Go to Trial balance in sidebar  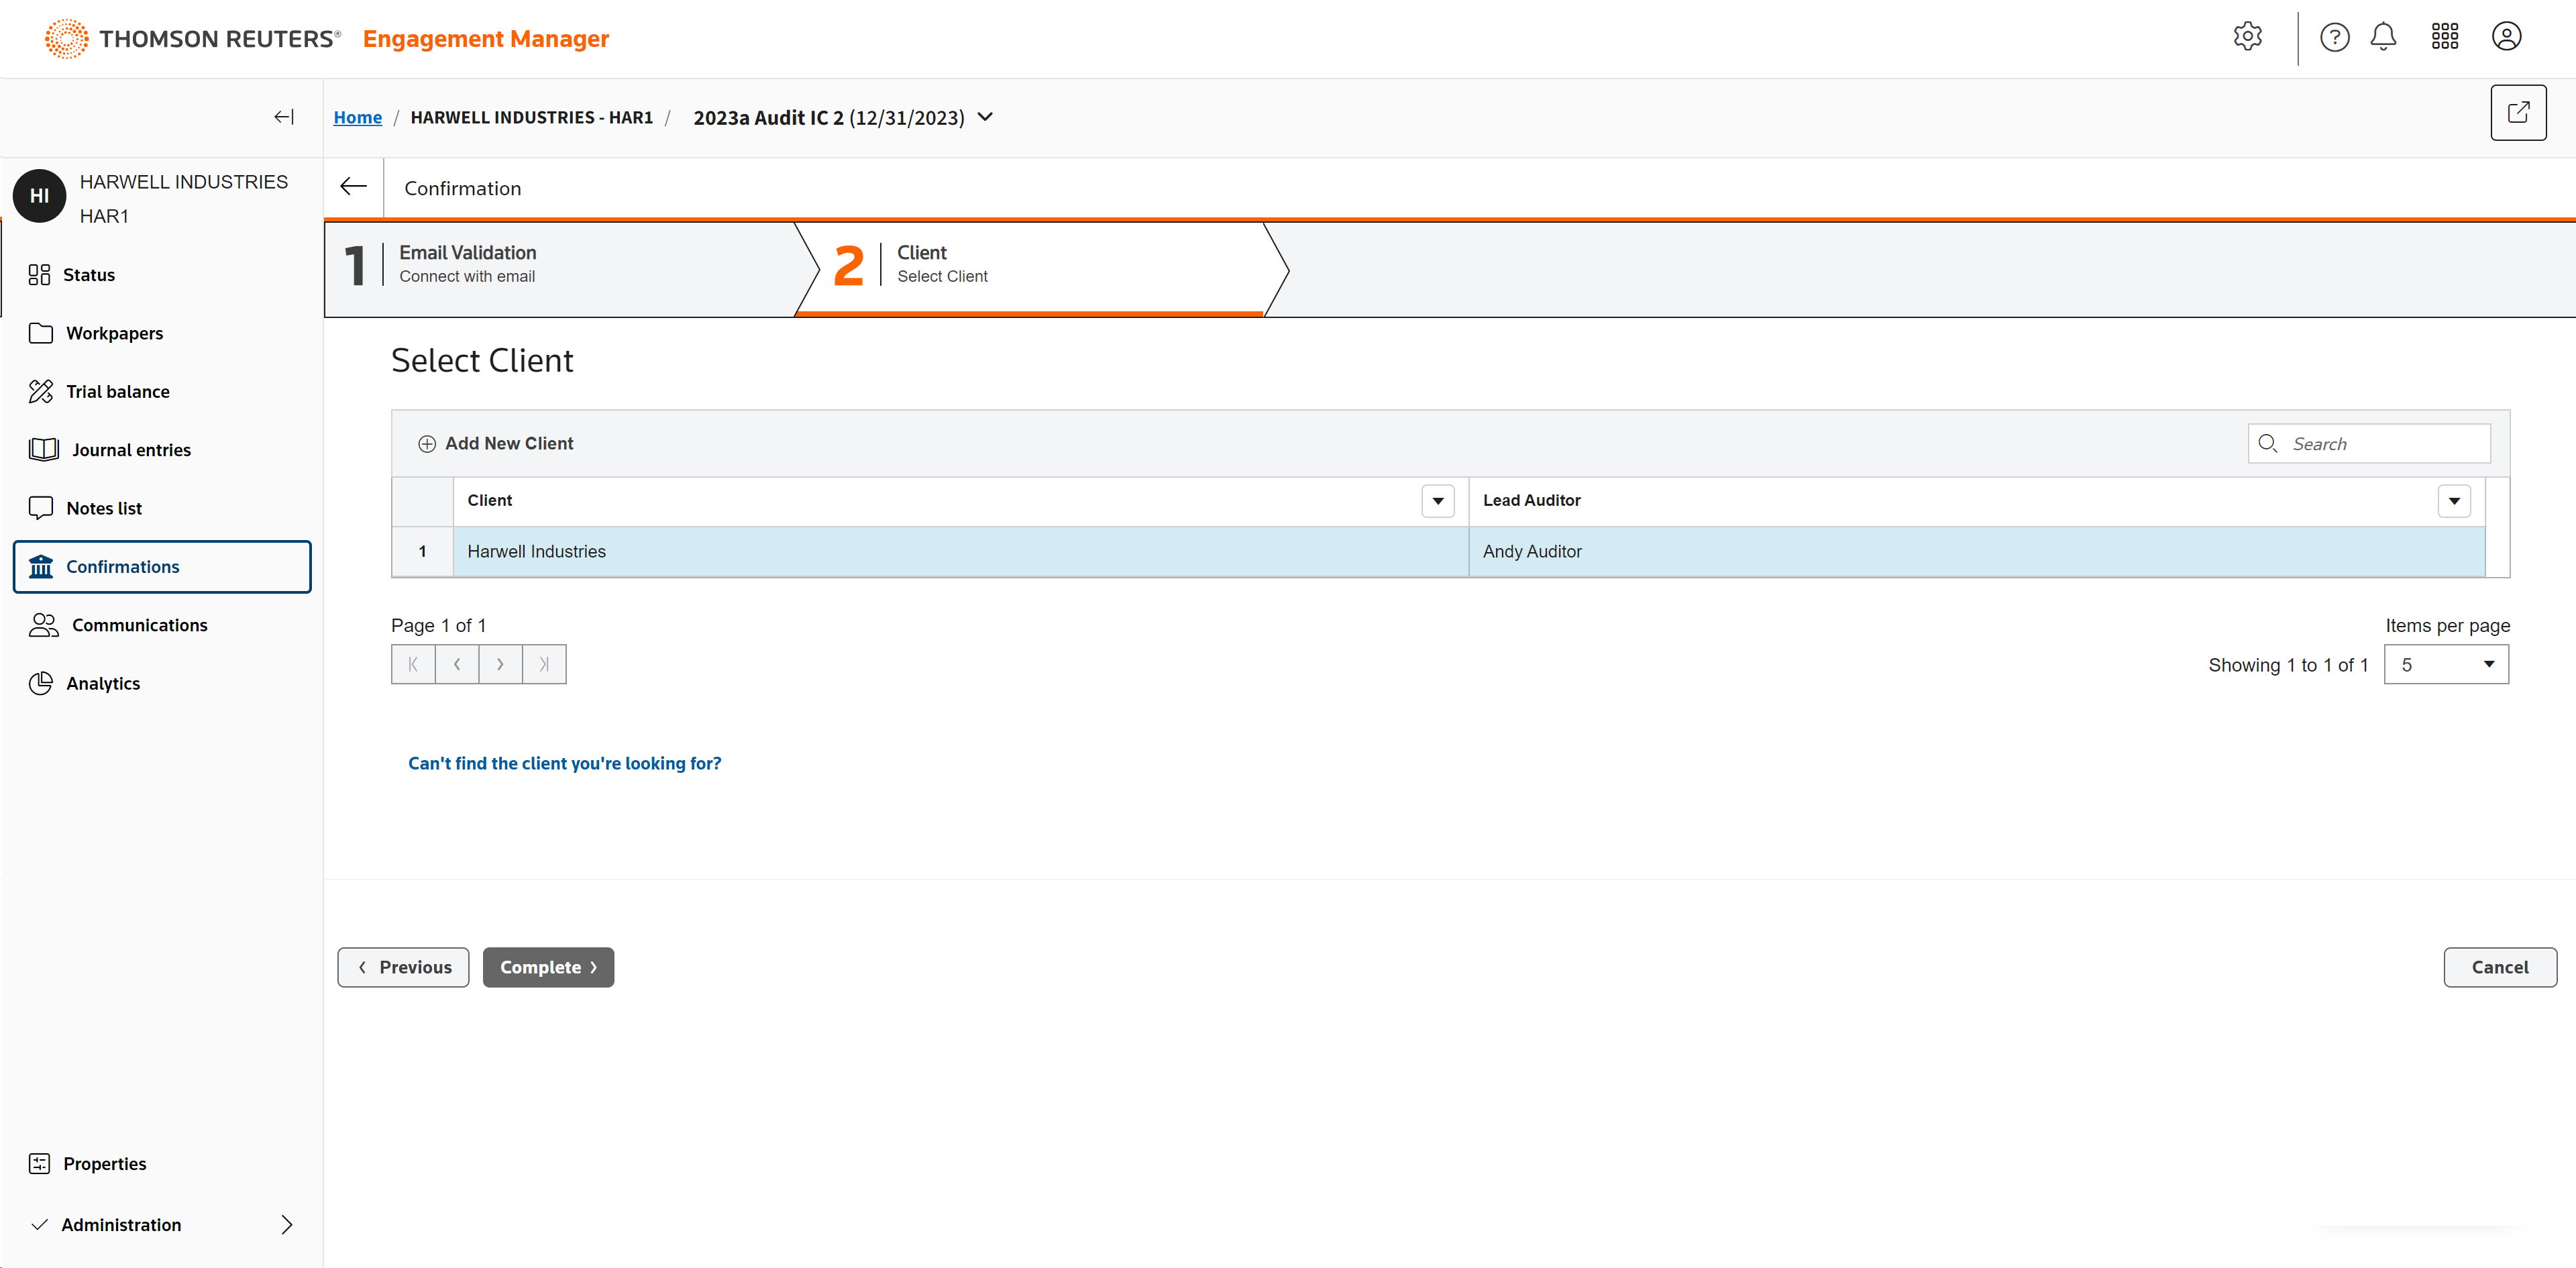coord(117,391)
